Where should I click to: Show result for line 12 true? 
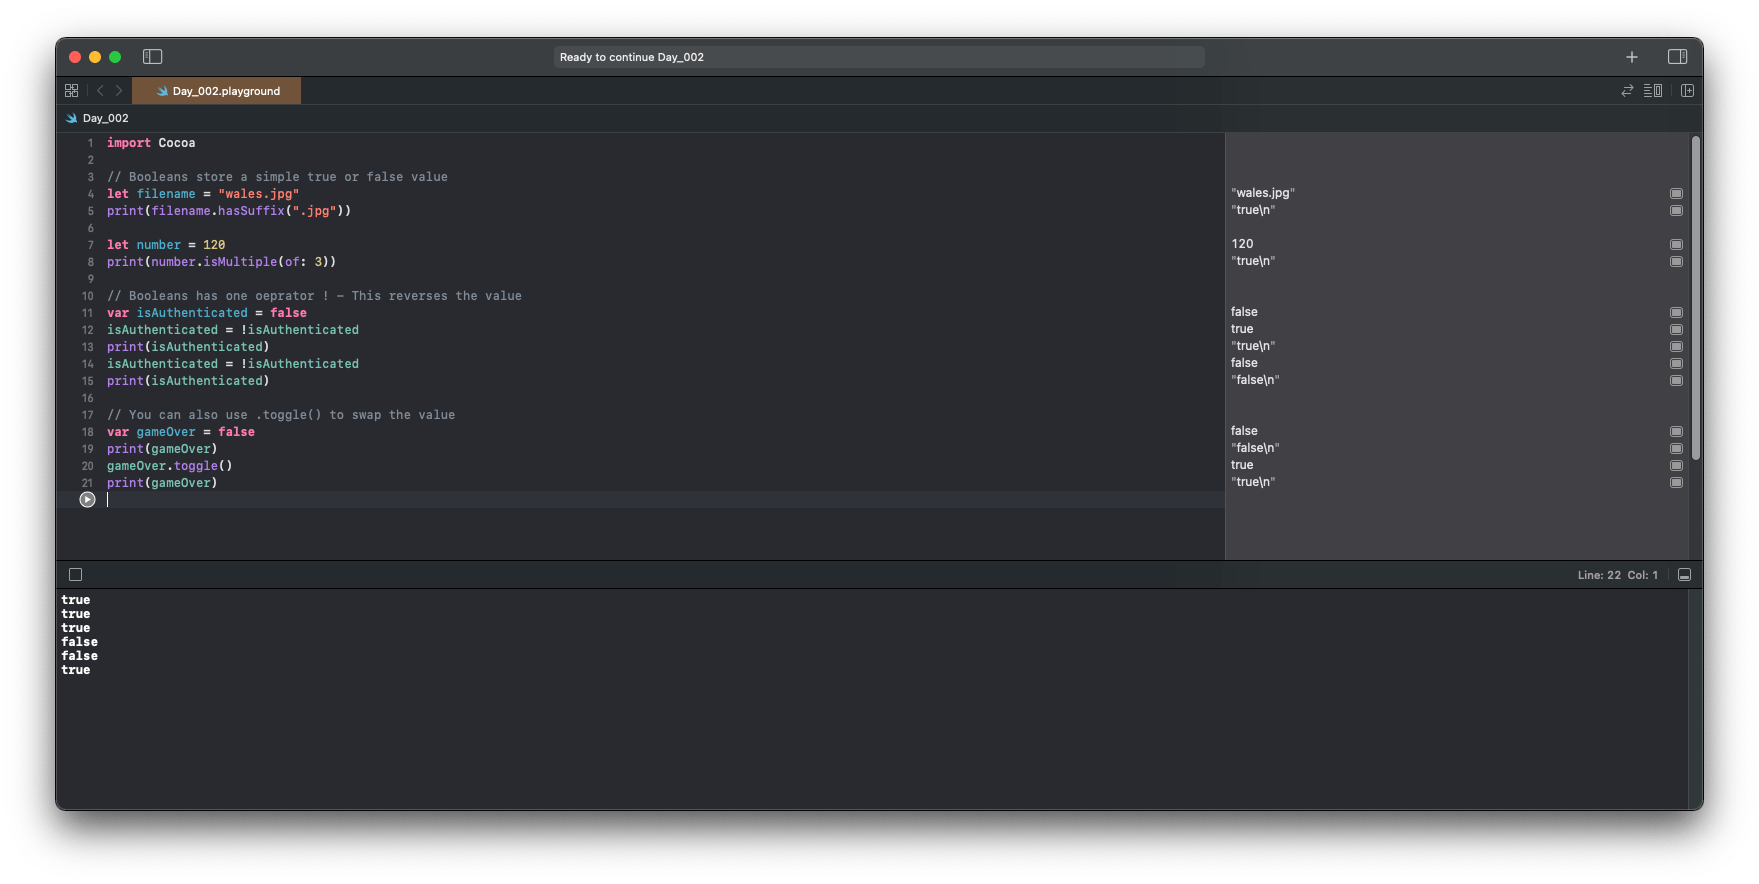pos(1676,329)
